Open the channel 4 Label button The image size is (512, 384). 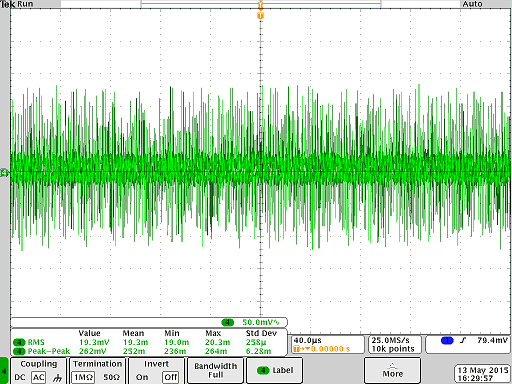coord(275,370)
